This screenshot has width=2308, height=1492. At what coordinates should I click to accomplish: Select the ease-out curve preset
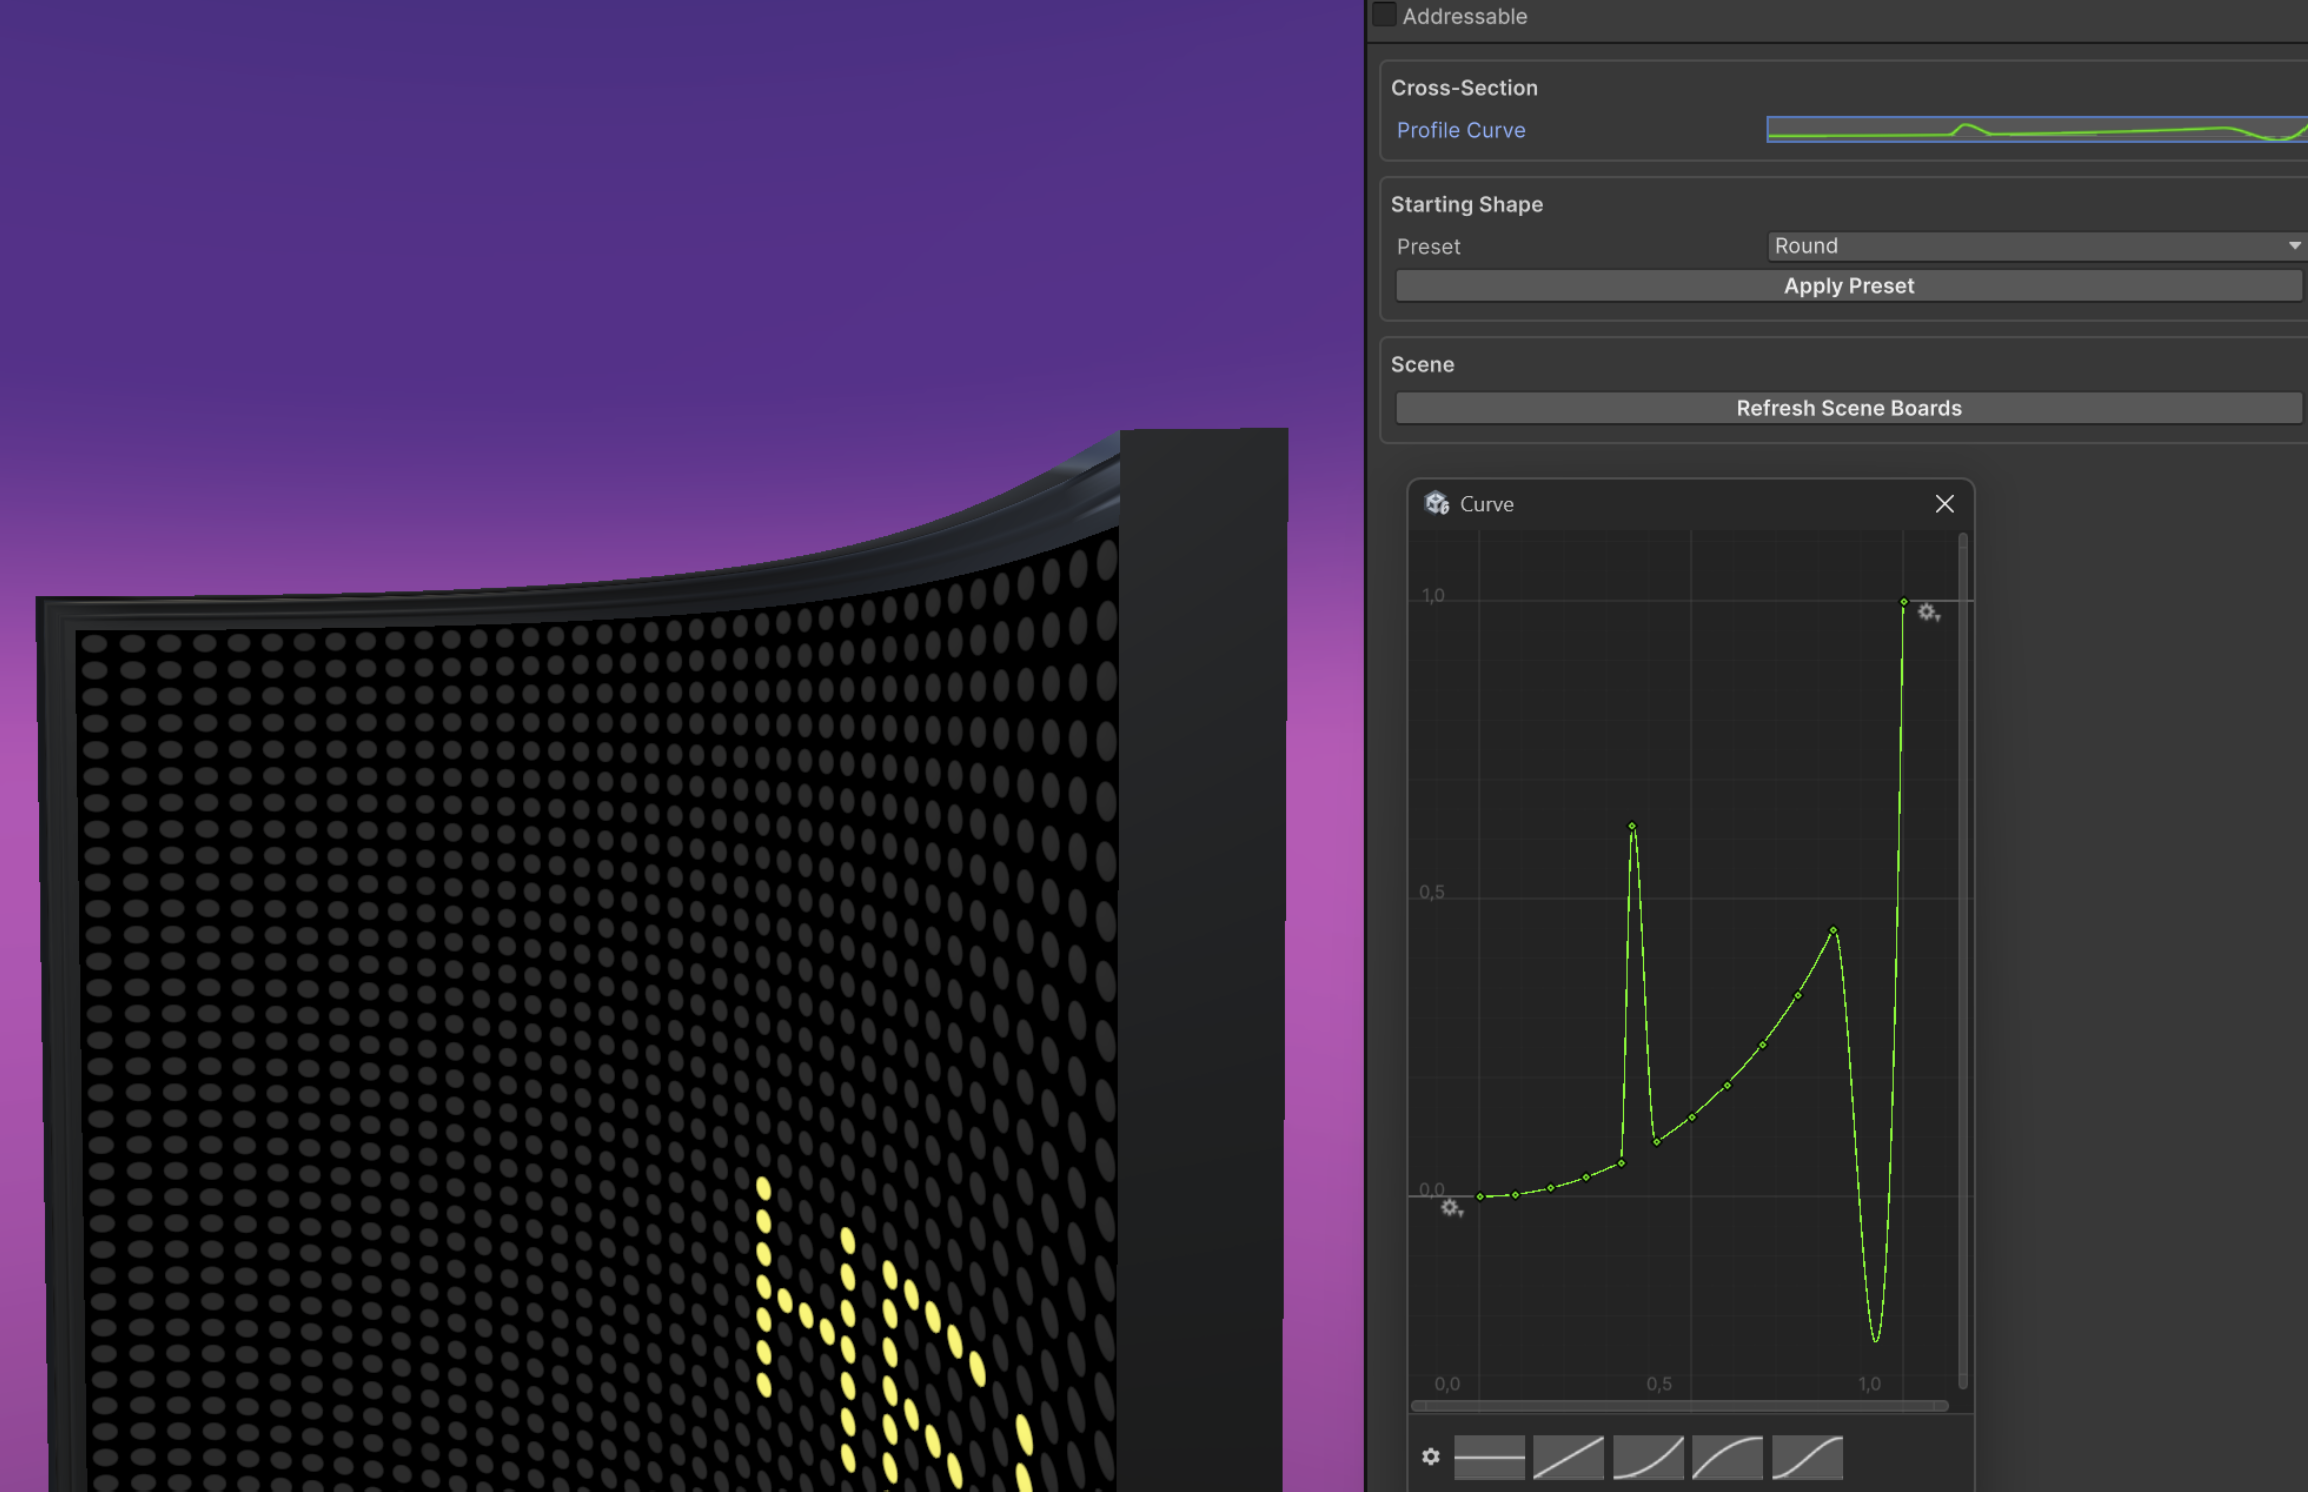[x=1727, y=1457]
